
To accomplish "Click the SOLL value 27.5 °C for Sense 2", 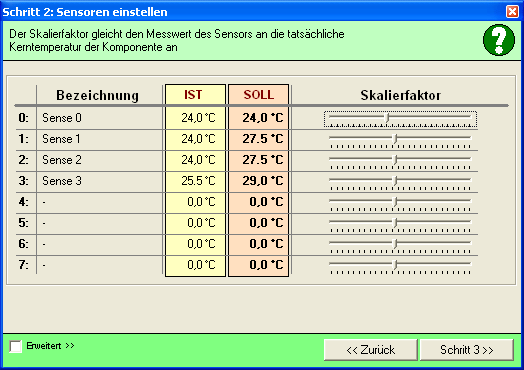I will coord(263,160).
